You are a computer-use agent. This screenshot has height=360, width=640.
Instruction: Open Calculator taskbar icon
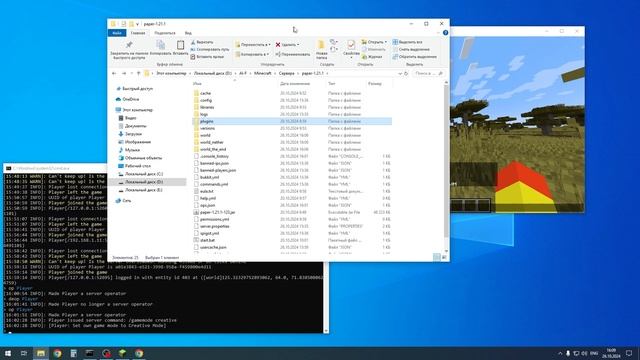coord(73,353)
